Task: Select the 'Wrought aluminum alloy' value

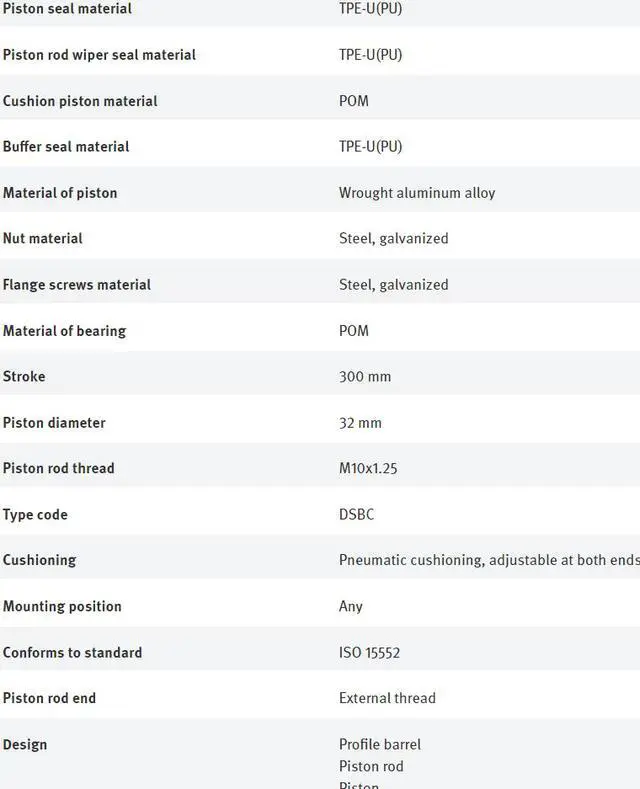Action: coord(416,193)
